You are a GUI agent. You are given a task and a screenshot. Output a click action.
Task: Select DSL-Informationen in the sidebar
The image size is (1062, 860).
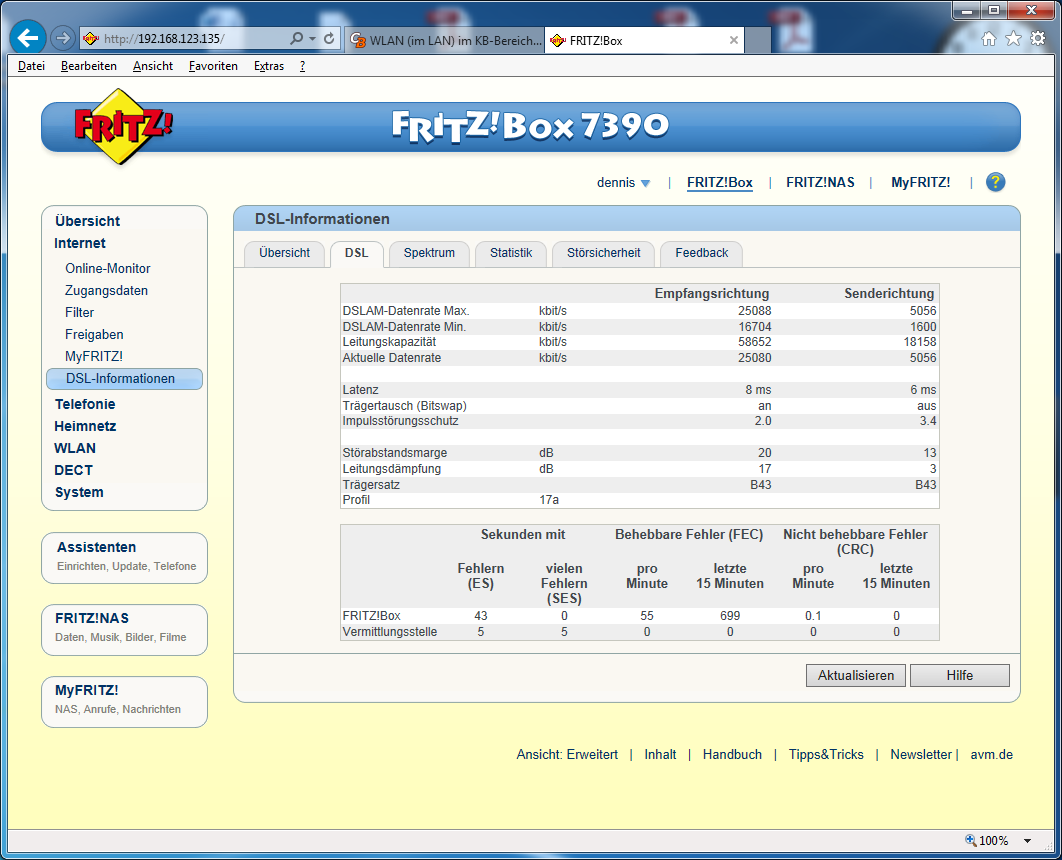(x=124, y=379)
